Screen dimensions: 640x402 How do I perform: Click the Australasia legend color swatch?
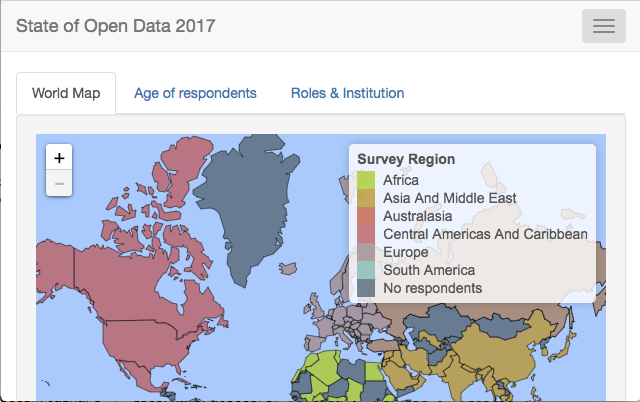pos(366,216)
